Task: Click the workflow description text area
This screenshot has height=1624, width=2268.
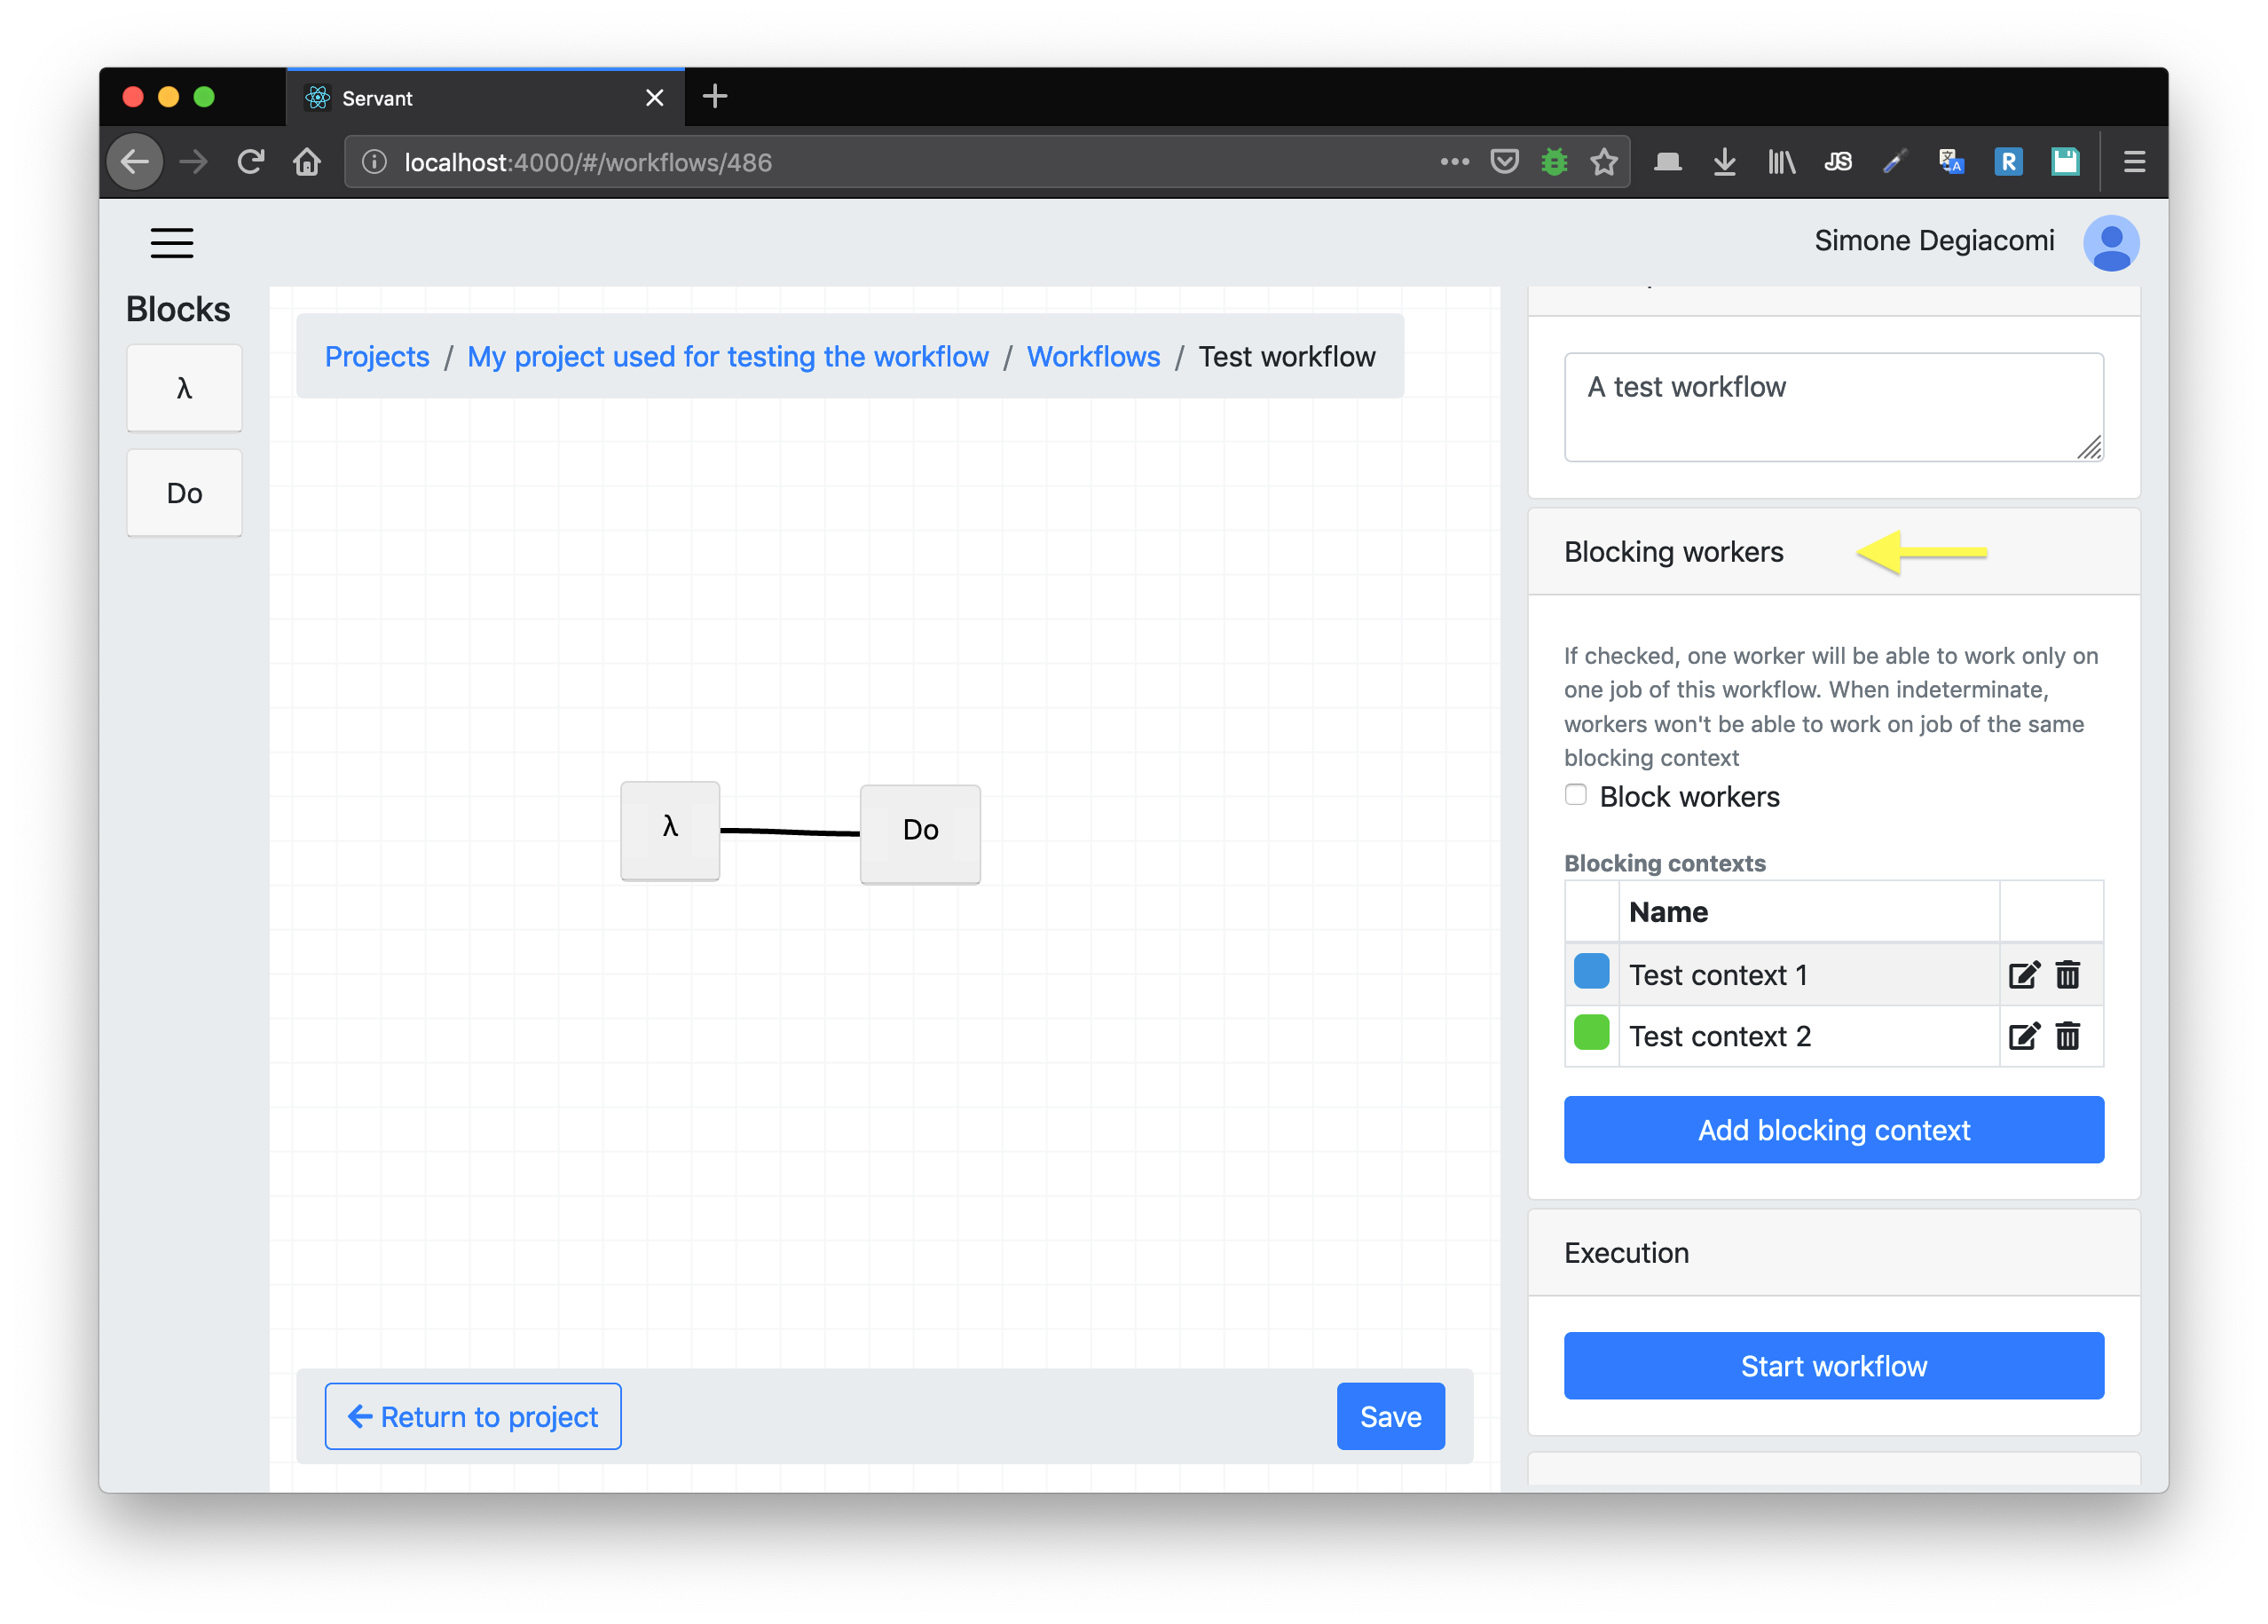Action: 1833,407
